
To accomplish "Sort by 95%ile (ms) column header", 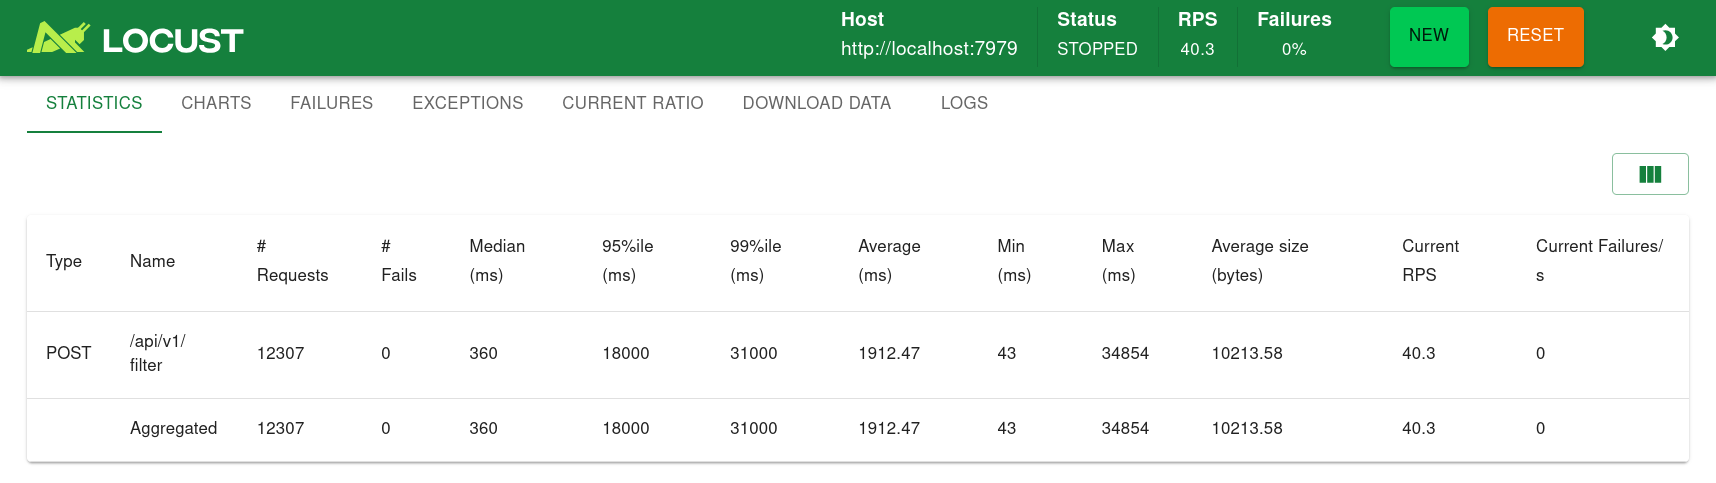I will [627, 260].
